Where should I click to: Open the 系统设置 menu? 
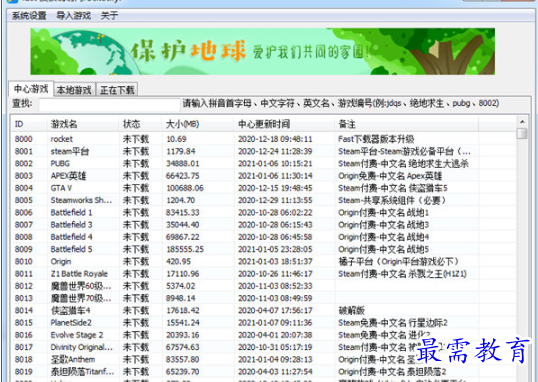point(29,15)
